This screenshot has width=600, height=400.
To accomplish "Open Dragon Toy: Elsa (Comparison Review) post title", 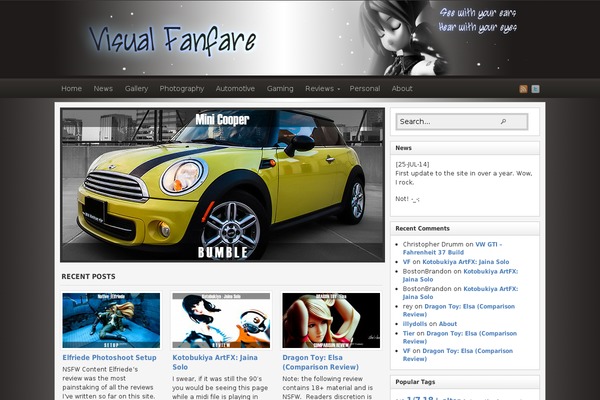I will click(x=320, y=362).
